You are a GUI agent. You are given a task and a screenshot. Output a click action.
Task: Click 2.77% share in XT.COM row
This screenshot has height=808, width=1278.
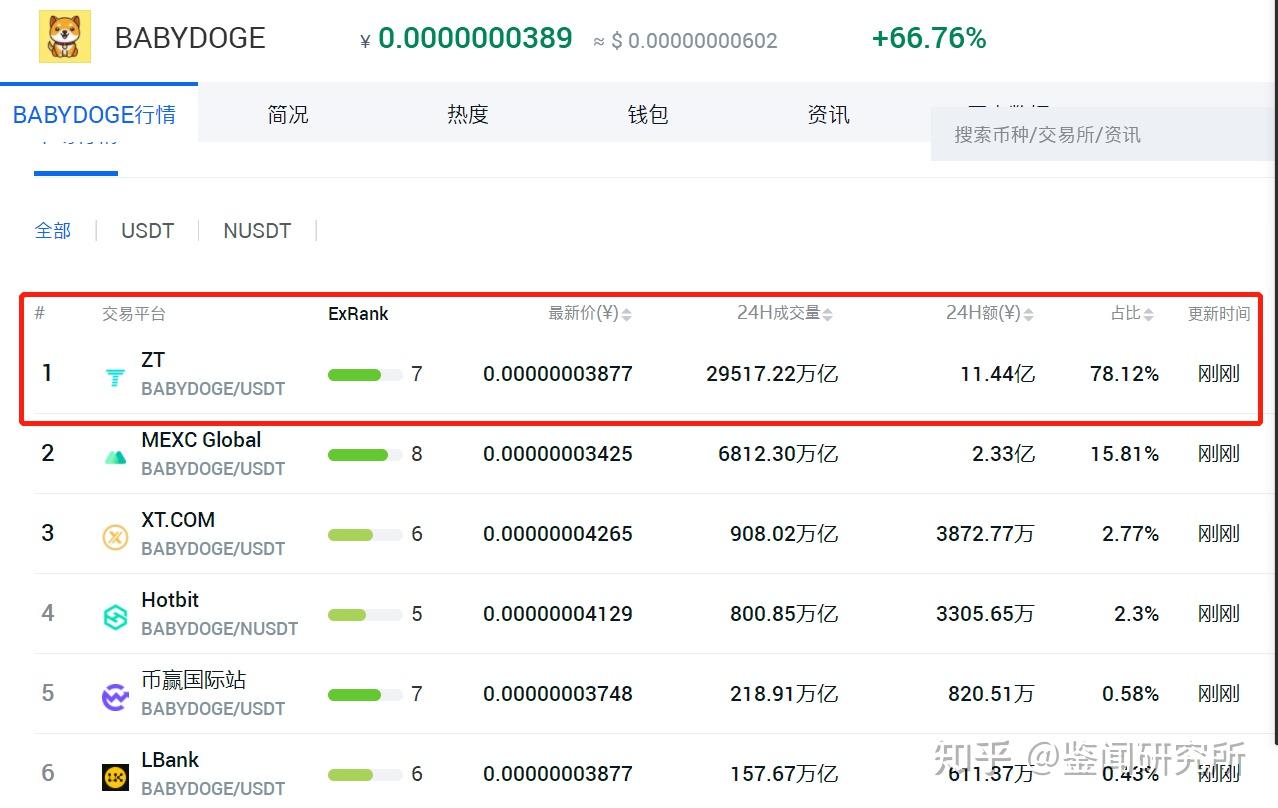click(1130, 534)
